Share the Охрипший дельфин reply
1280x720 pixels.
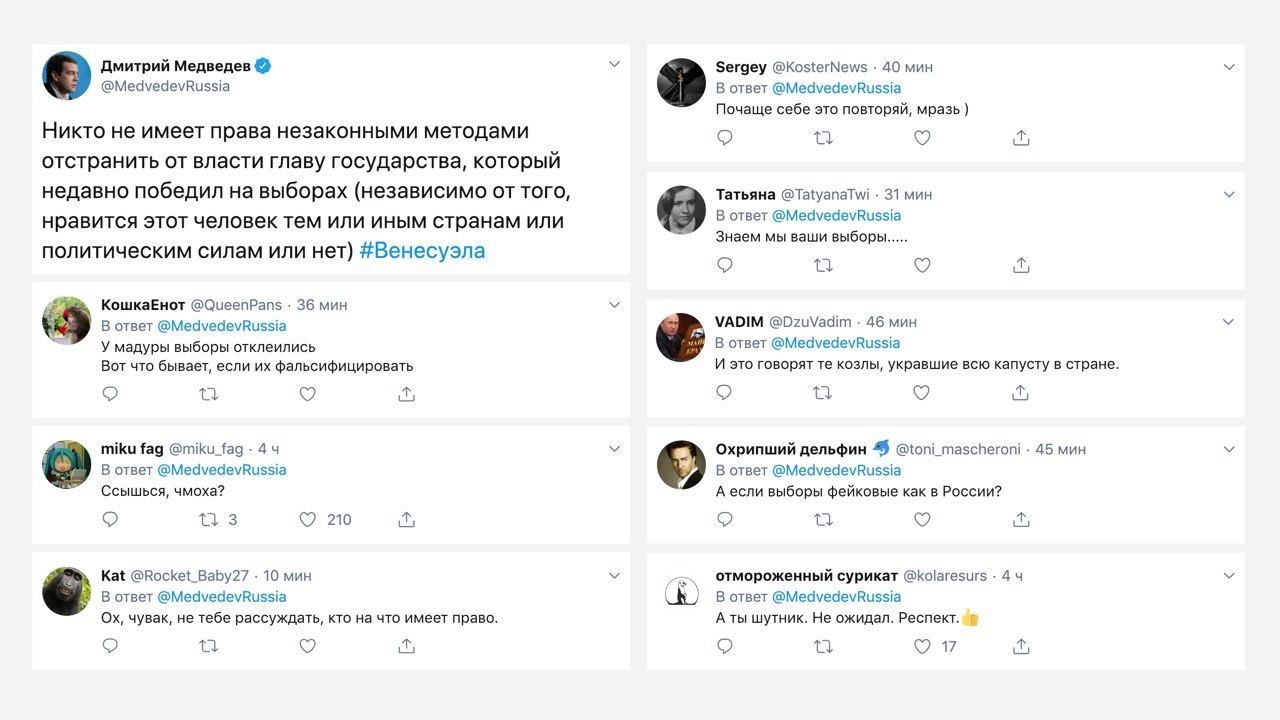[x=1021, y=520]
